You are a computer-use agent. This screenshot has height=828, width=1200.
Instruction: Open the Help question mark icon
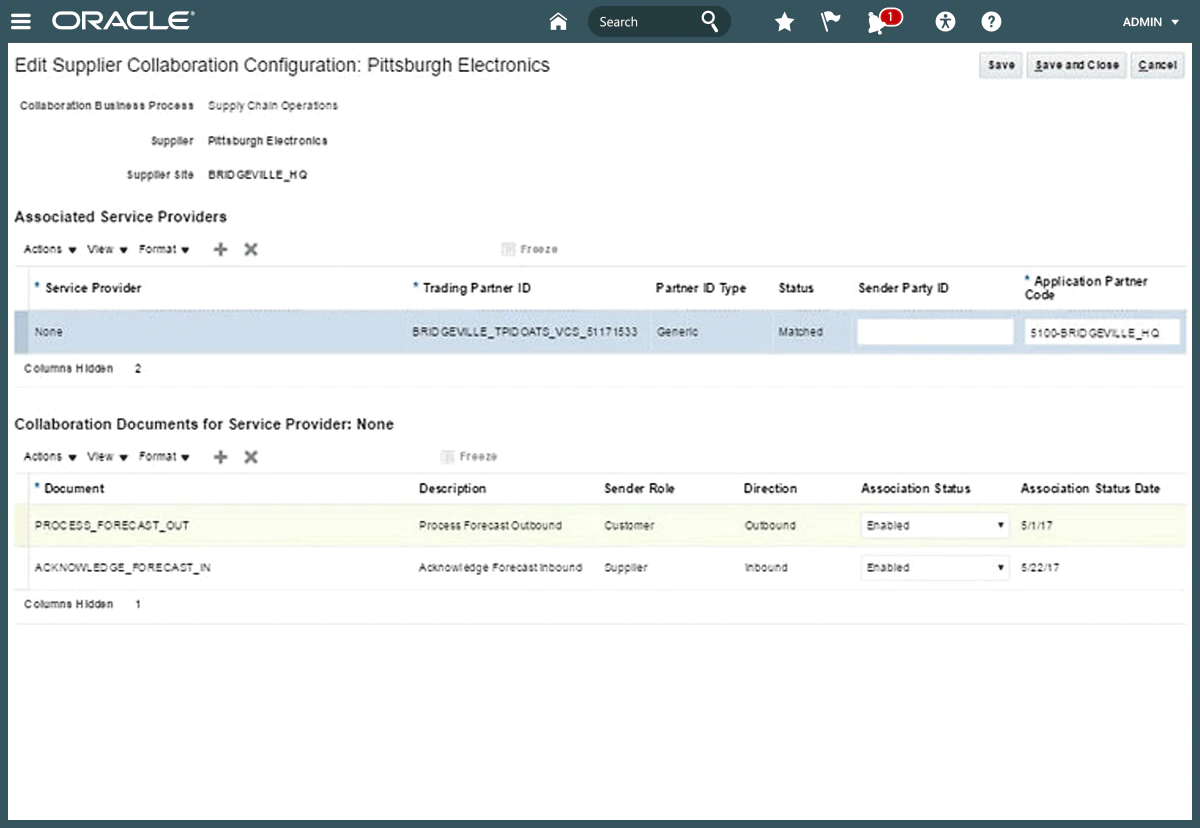click(991, 22)
